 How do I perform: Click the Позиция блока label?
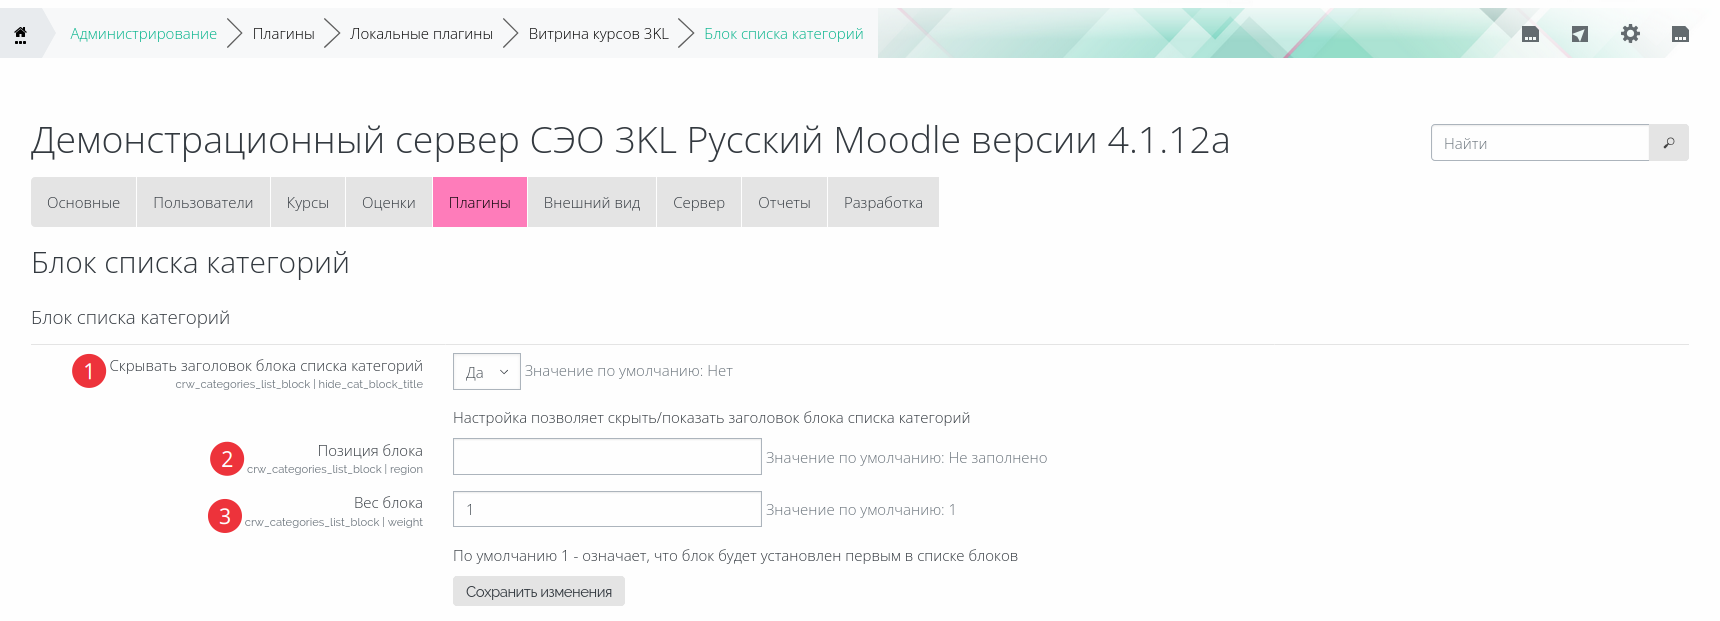(x=370, y=451)
